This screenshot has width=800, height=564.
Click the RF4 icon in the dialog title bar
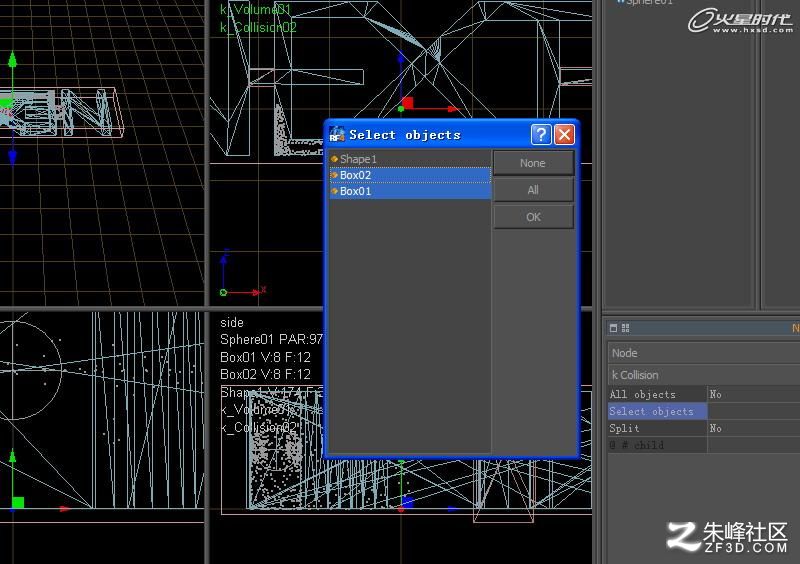click(337, 134)
